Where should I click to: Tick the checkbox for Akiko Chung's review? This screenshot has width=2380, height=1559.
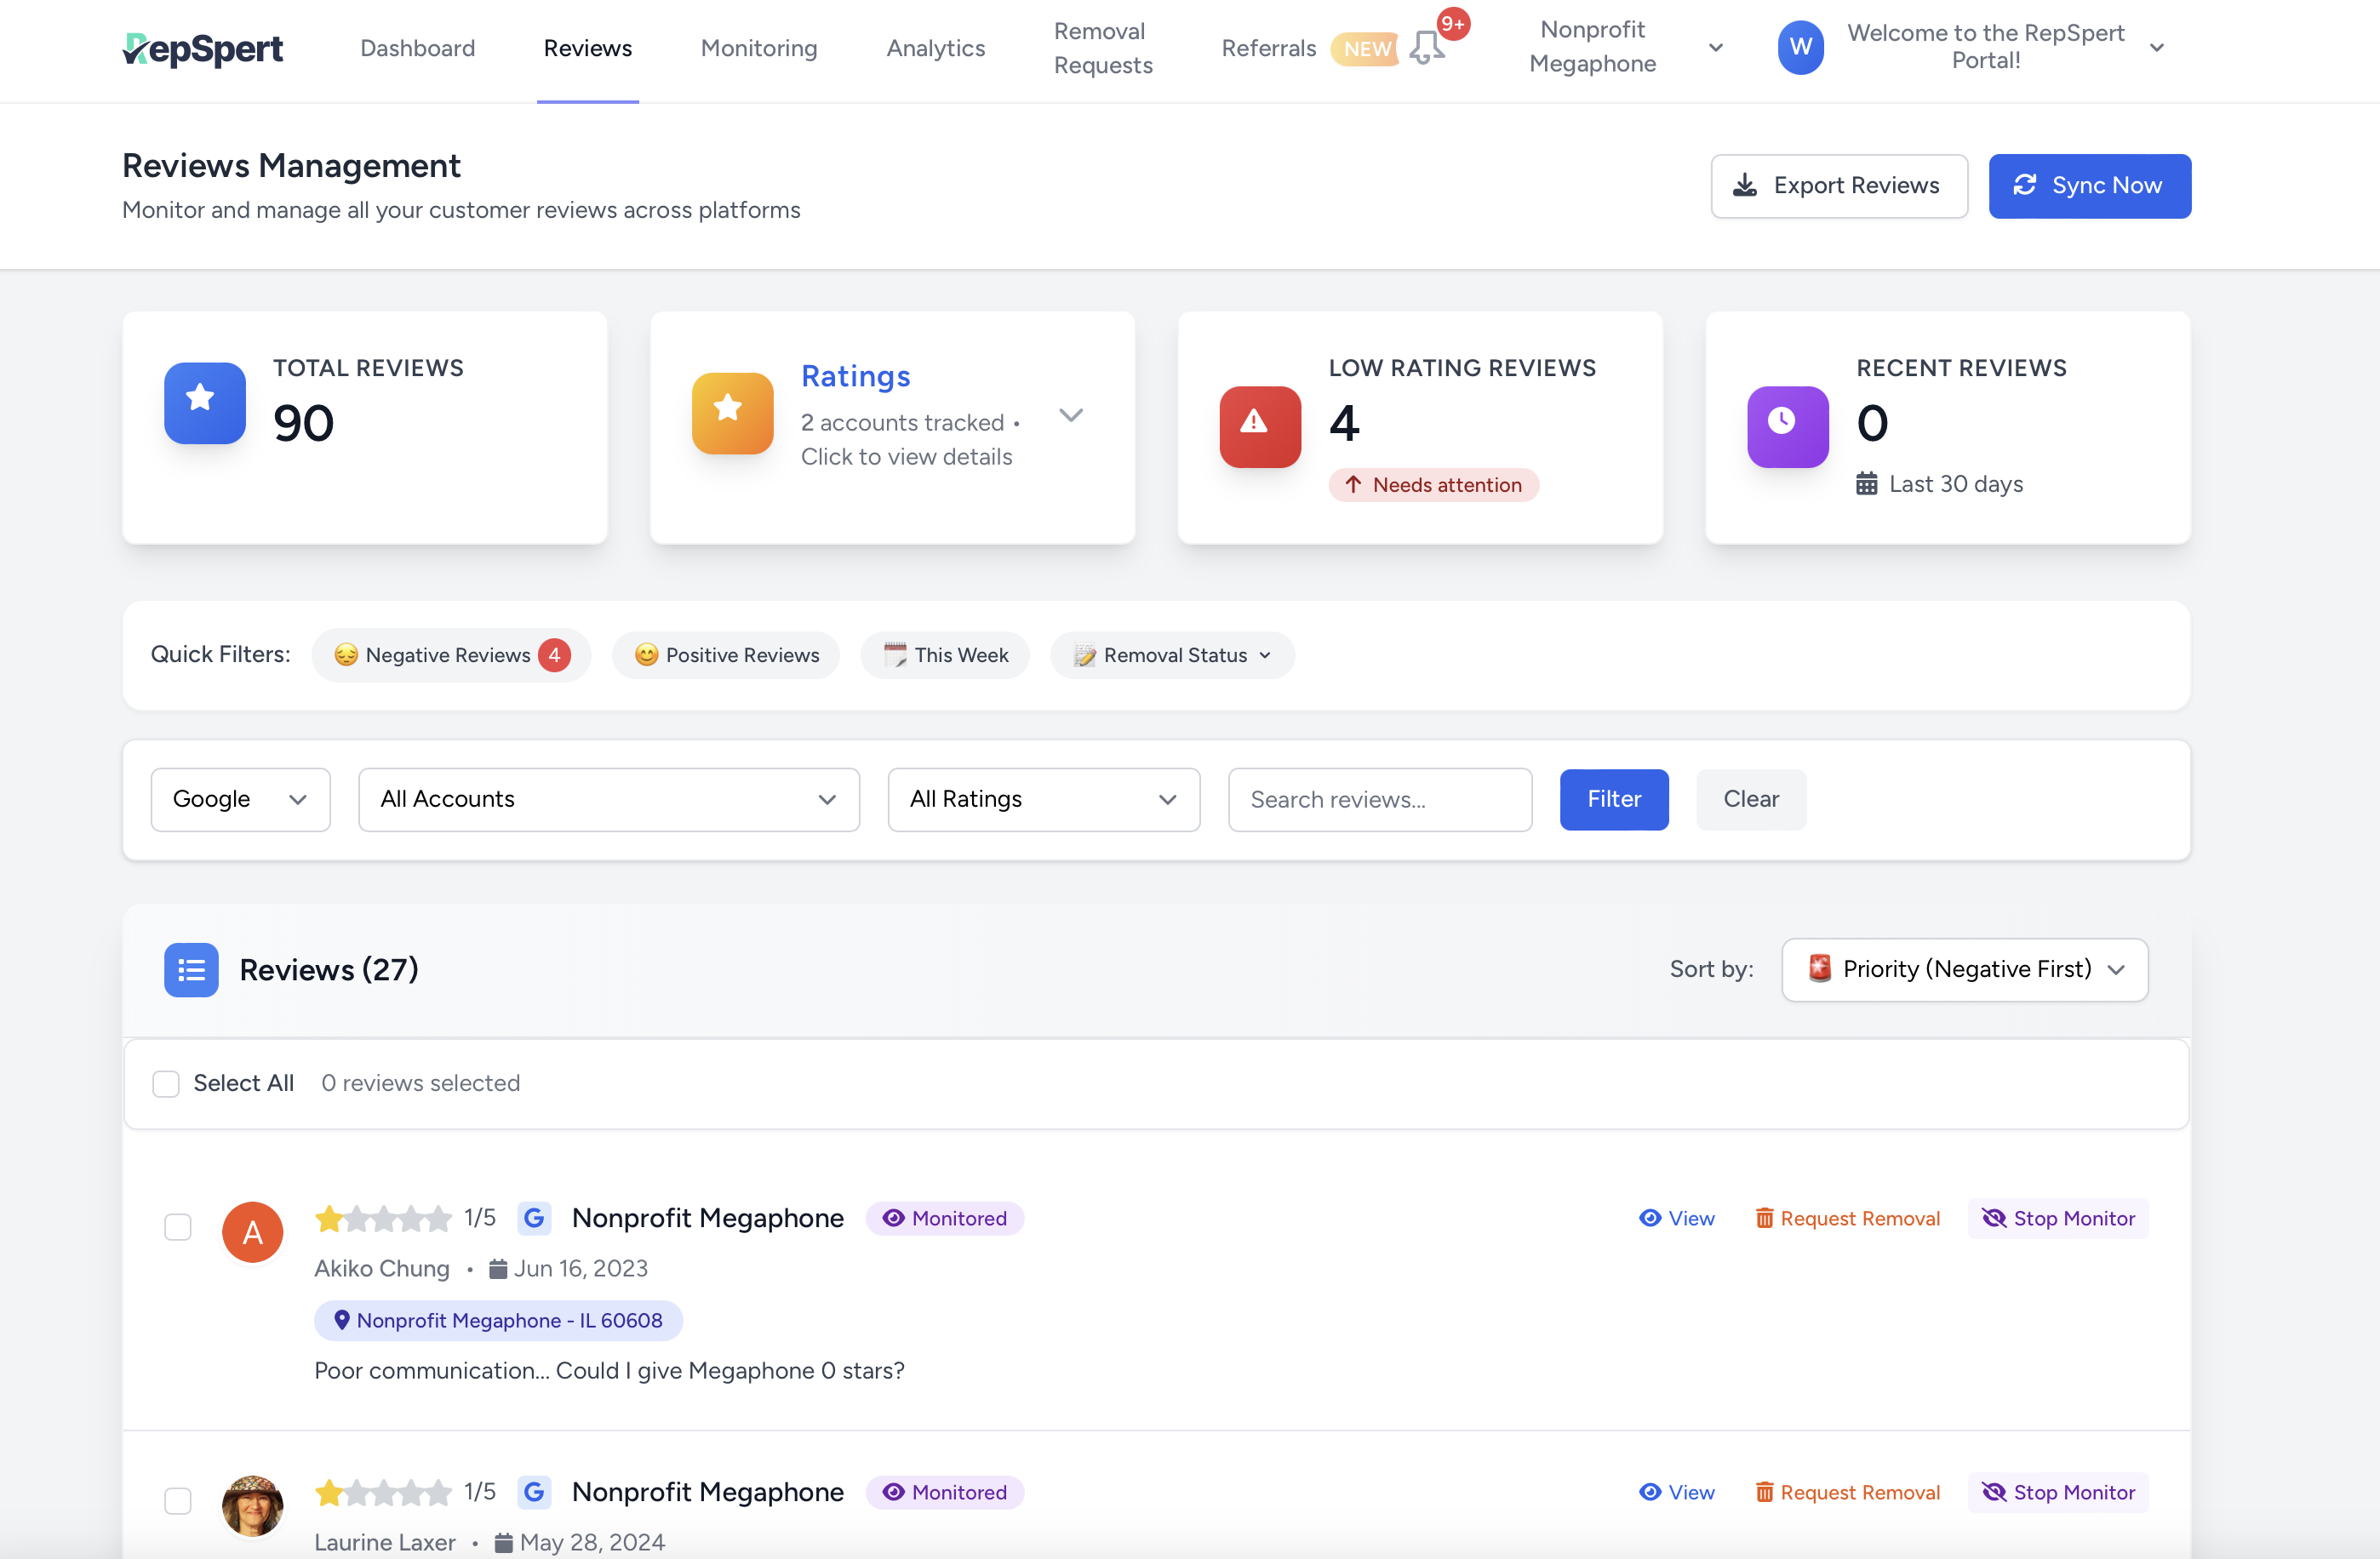(178, 1227)
